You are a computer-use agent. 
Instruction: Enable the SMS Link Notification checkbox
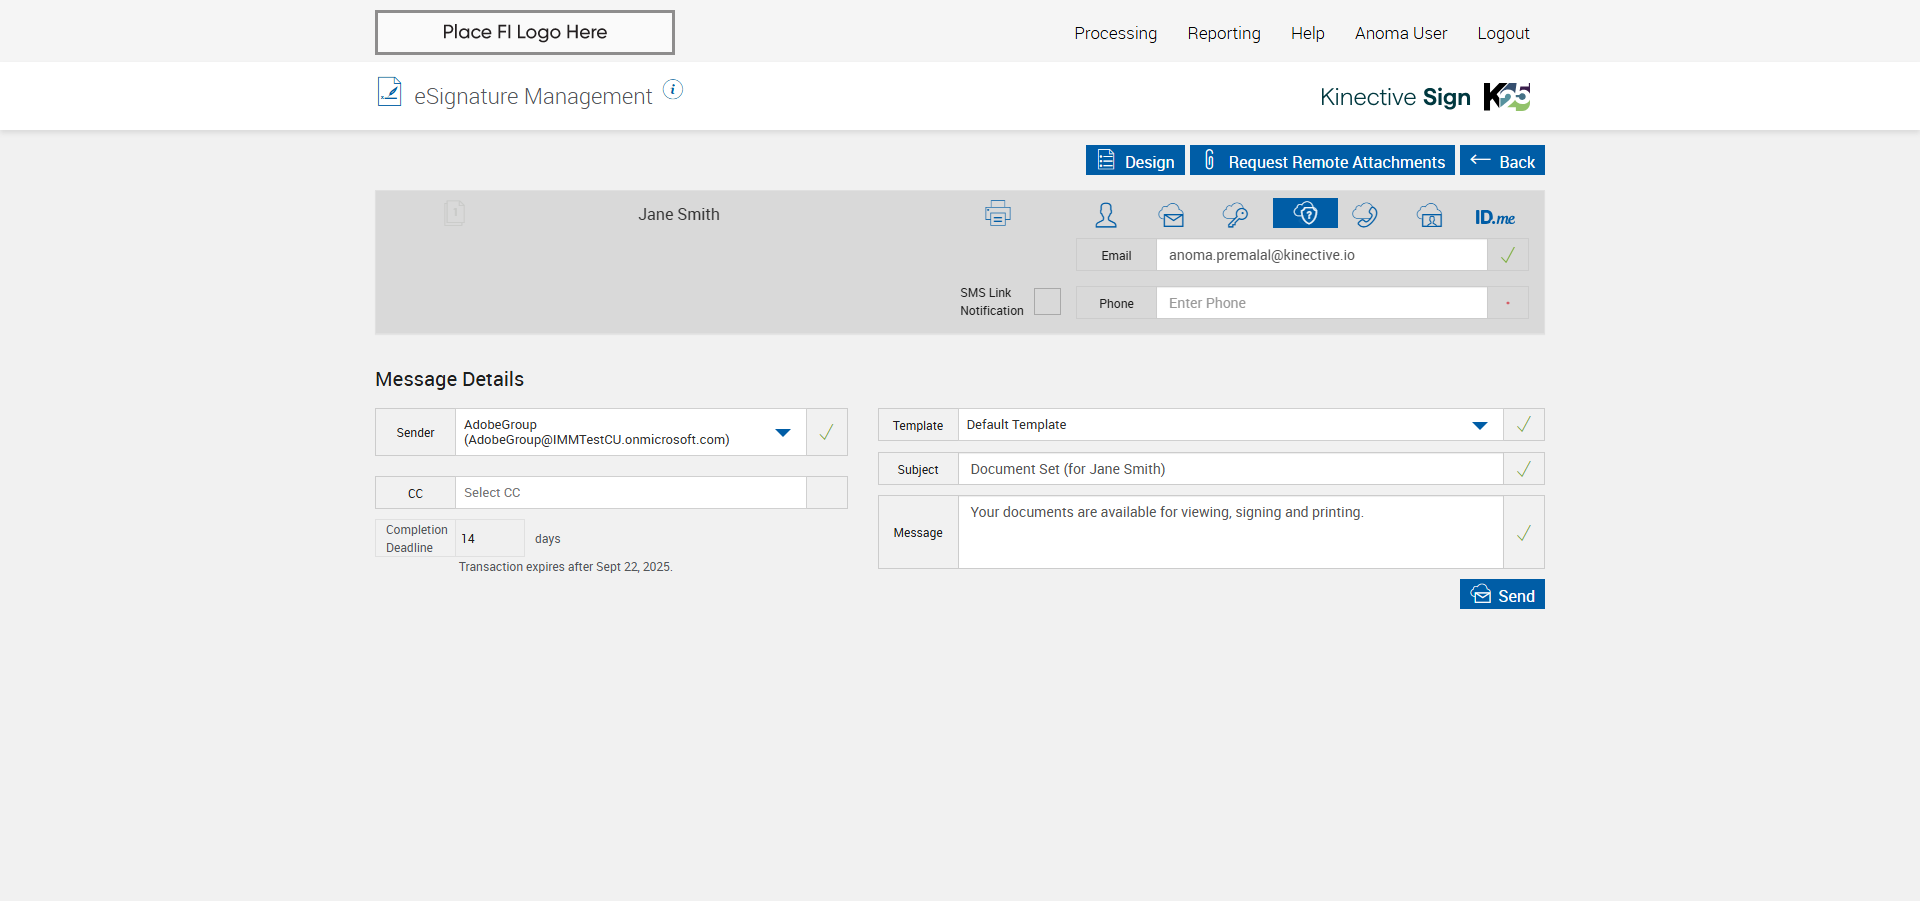point(1047,302)
